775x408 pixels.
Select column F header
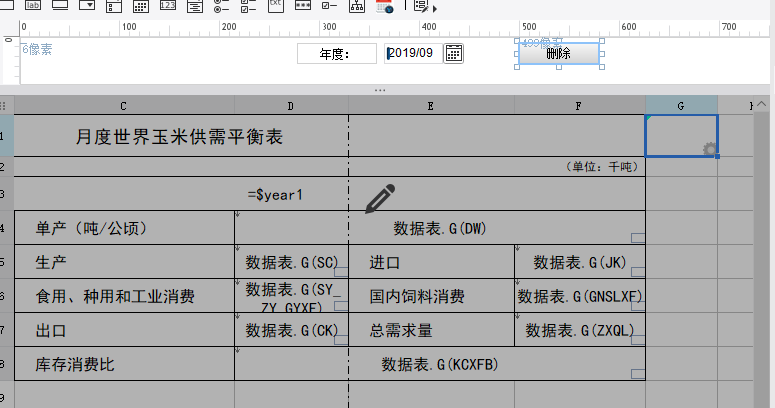click(579, 106)
